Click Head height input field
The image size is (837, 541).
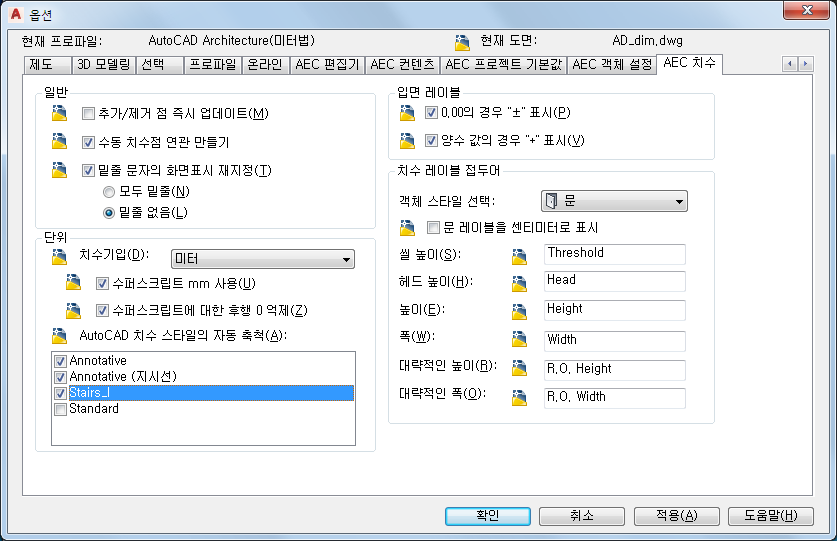pos(614,281)
